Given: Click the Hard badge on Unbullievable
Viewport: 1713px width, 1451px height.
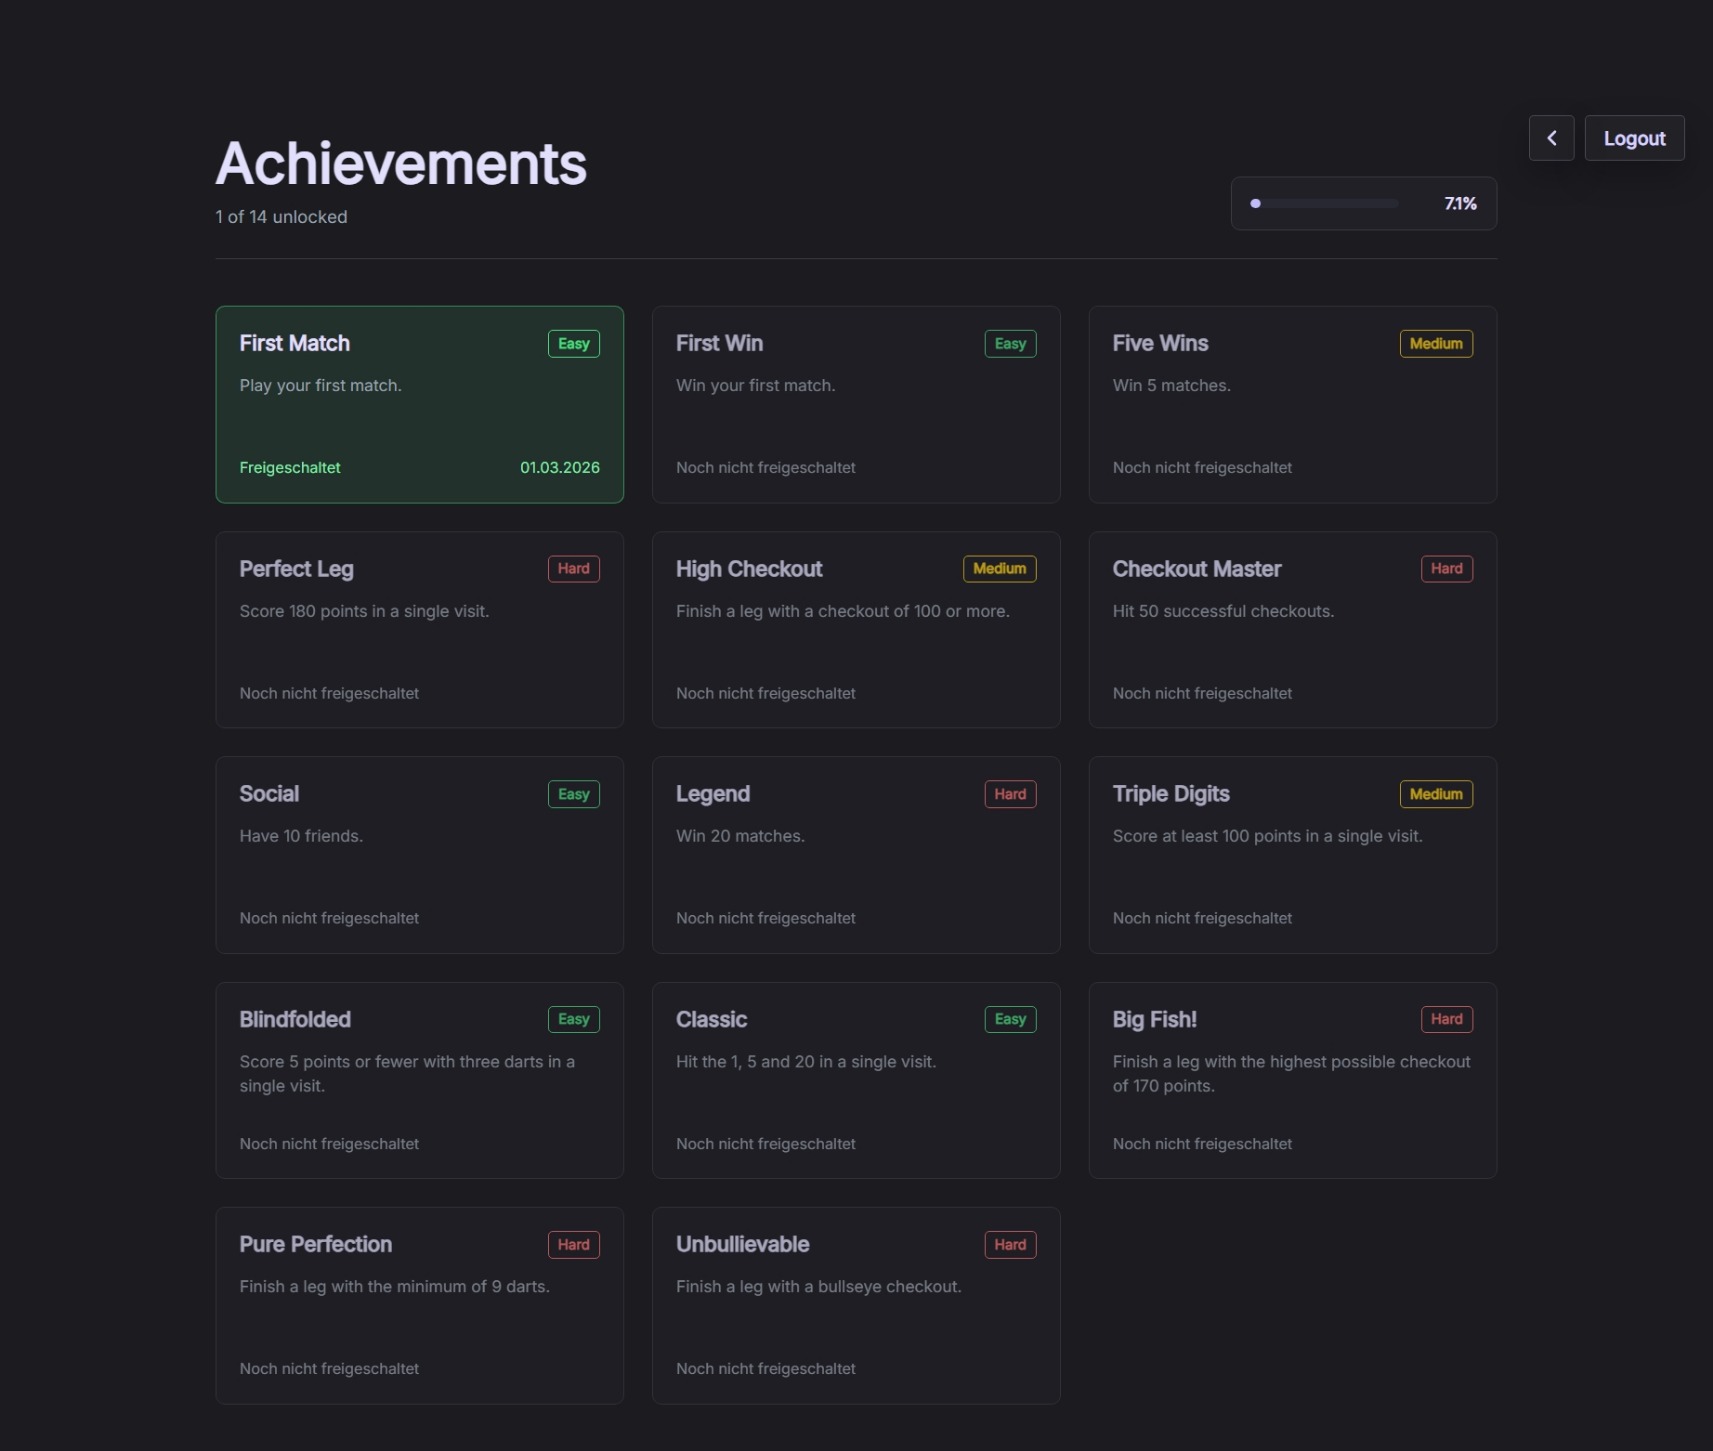Looking at the screenshot, I should [x=1010, y=1245].
